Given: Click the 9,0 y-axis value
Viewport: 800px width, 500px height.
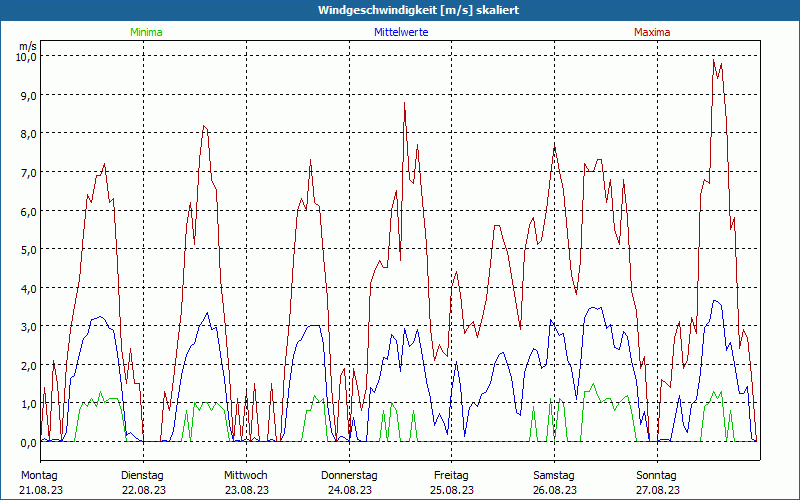Looking at the screenshot, I should click(28, 95).
